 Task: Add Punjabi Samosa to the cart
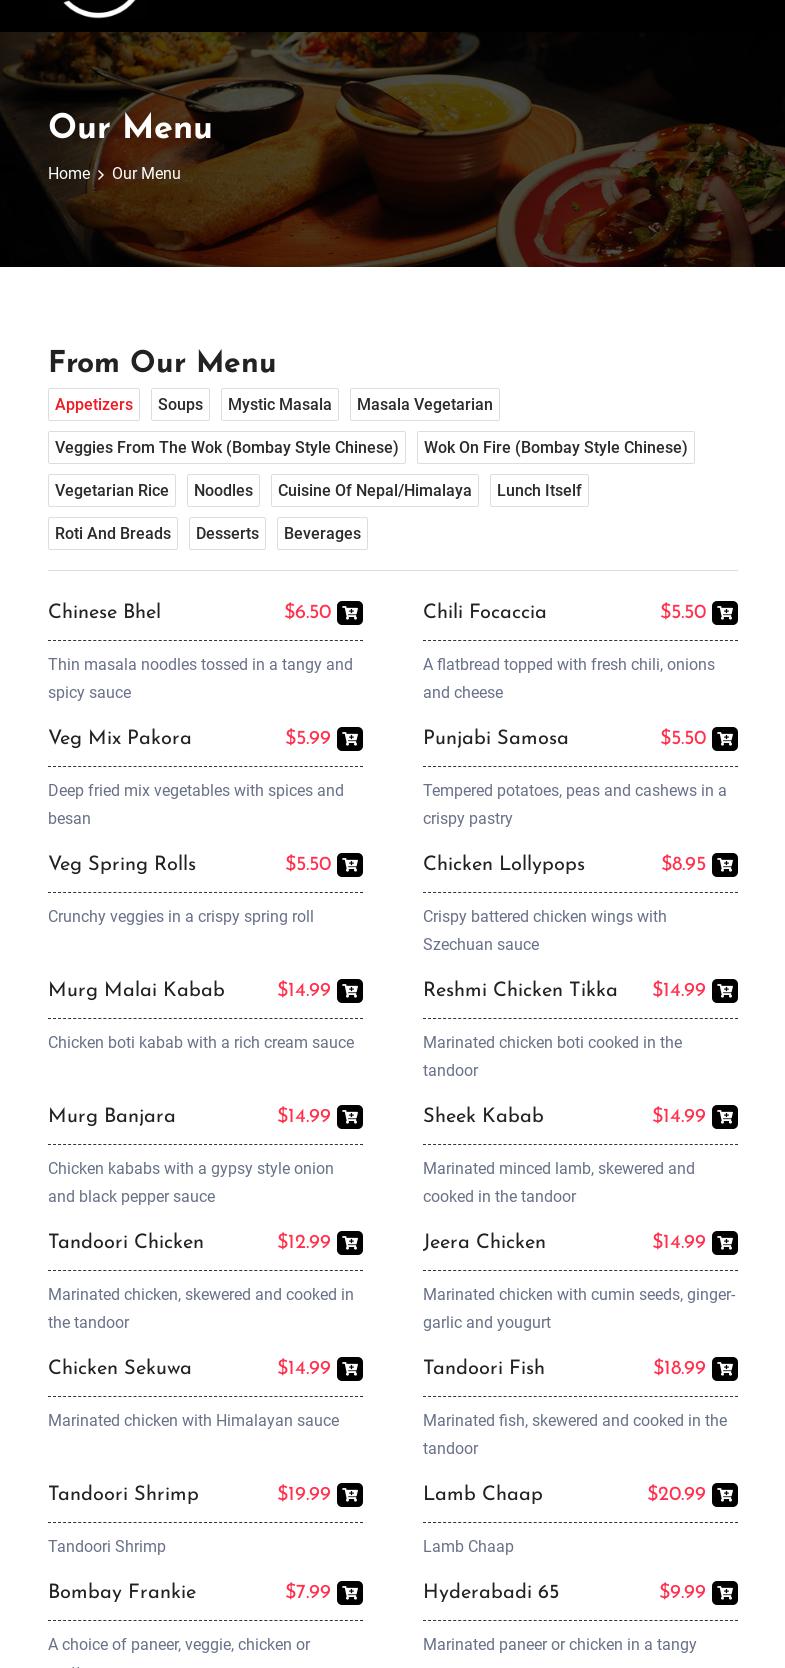pyautogui.click(x=724, y=739)
